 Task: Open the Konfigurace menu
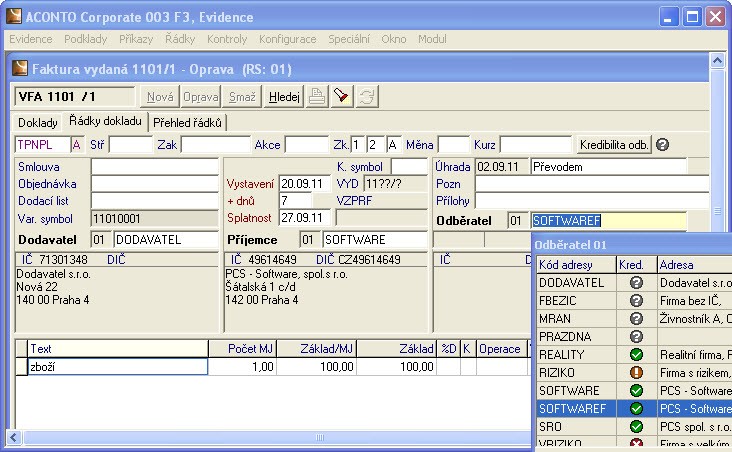point(287,39)
